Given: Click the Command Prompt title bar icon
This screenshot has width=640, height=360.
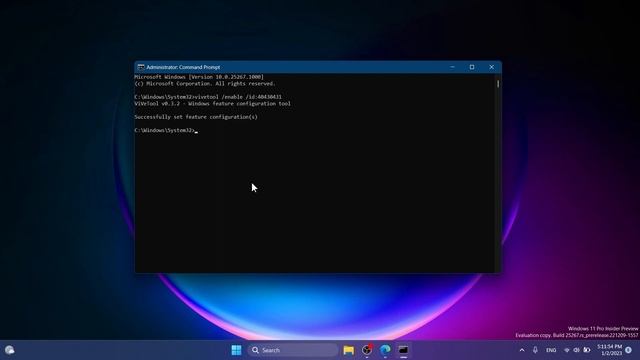Looking at the screenshot, I should pos(141,67).
